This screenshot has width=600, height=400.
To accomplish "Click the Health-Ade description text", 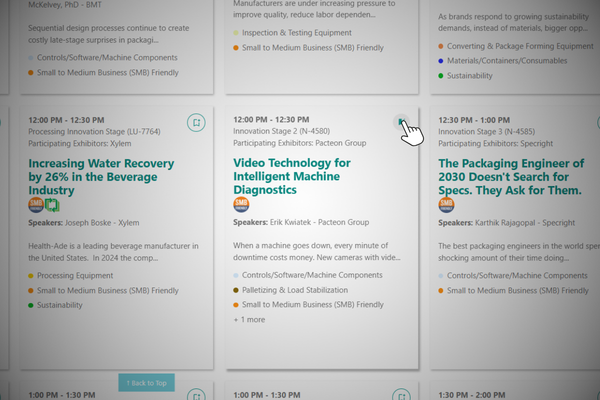I will [113, 252].
